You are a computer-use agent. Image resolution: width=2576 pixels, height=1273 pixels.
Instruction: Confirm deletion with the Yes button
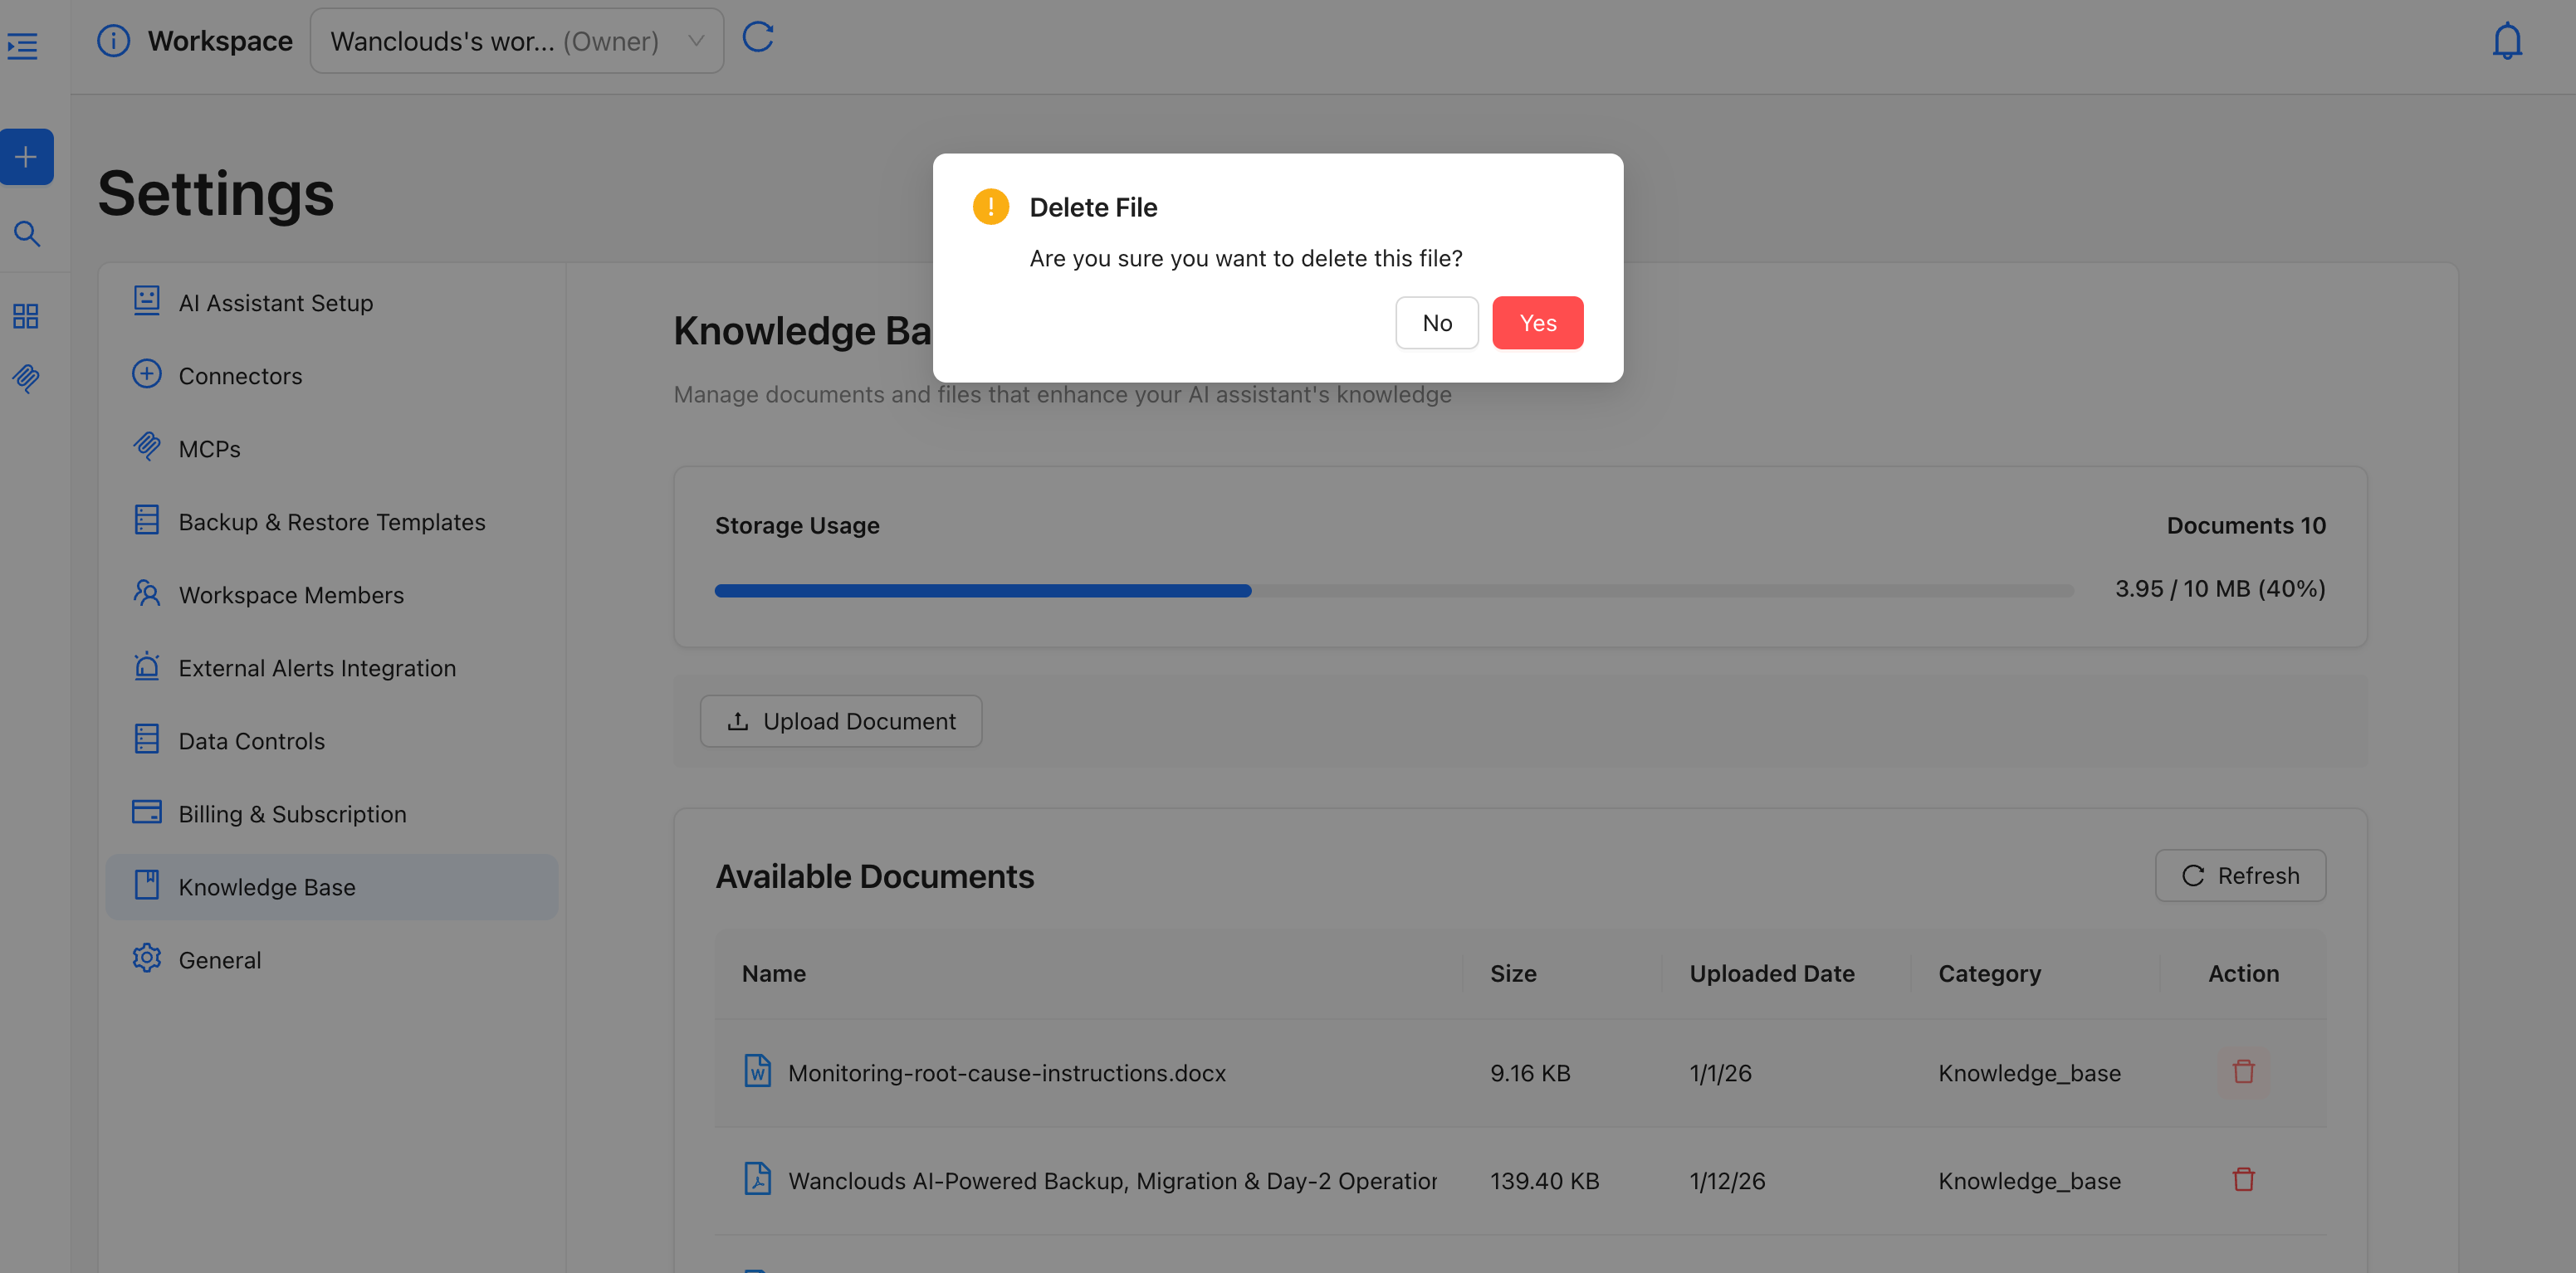click(x=1537, y=323)
